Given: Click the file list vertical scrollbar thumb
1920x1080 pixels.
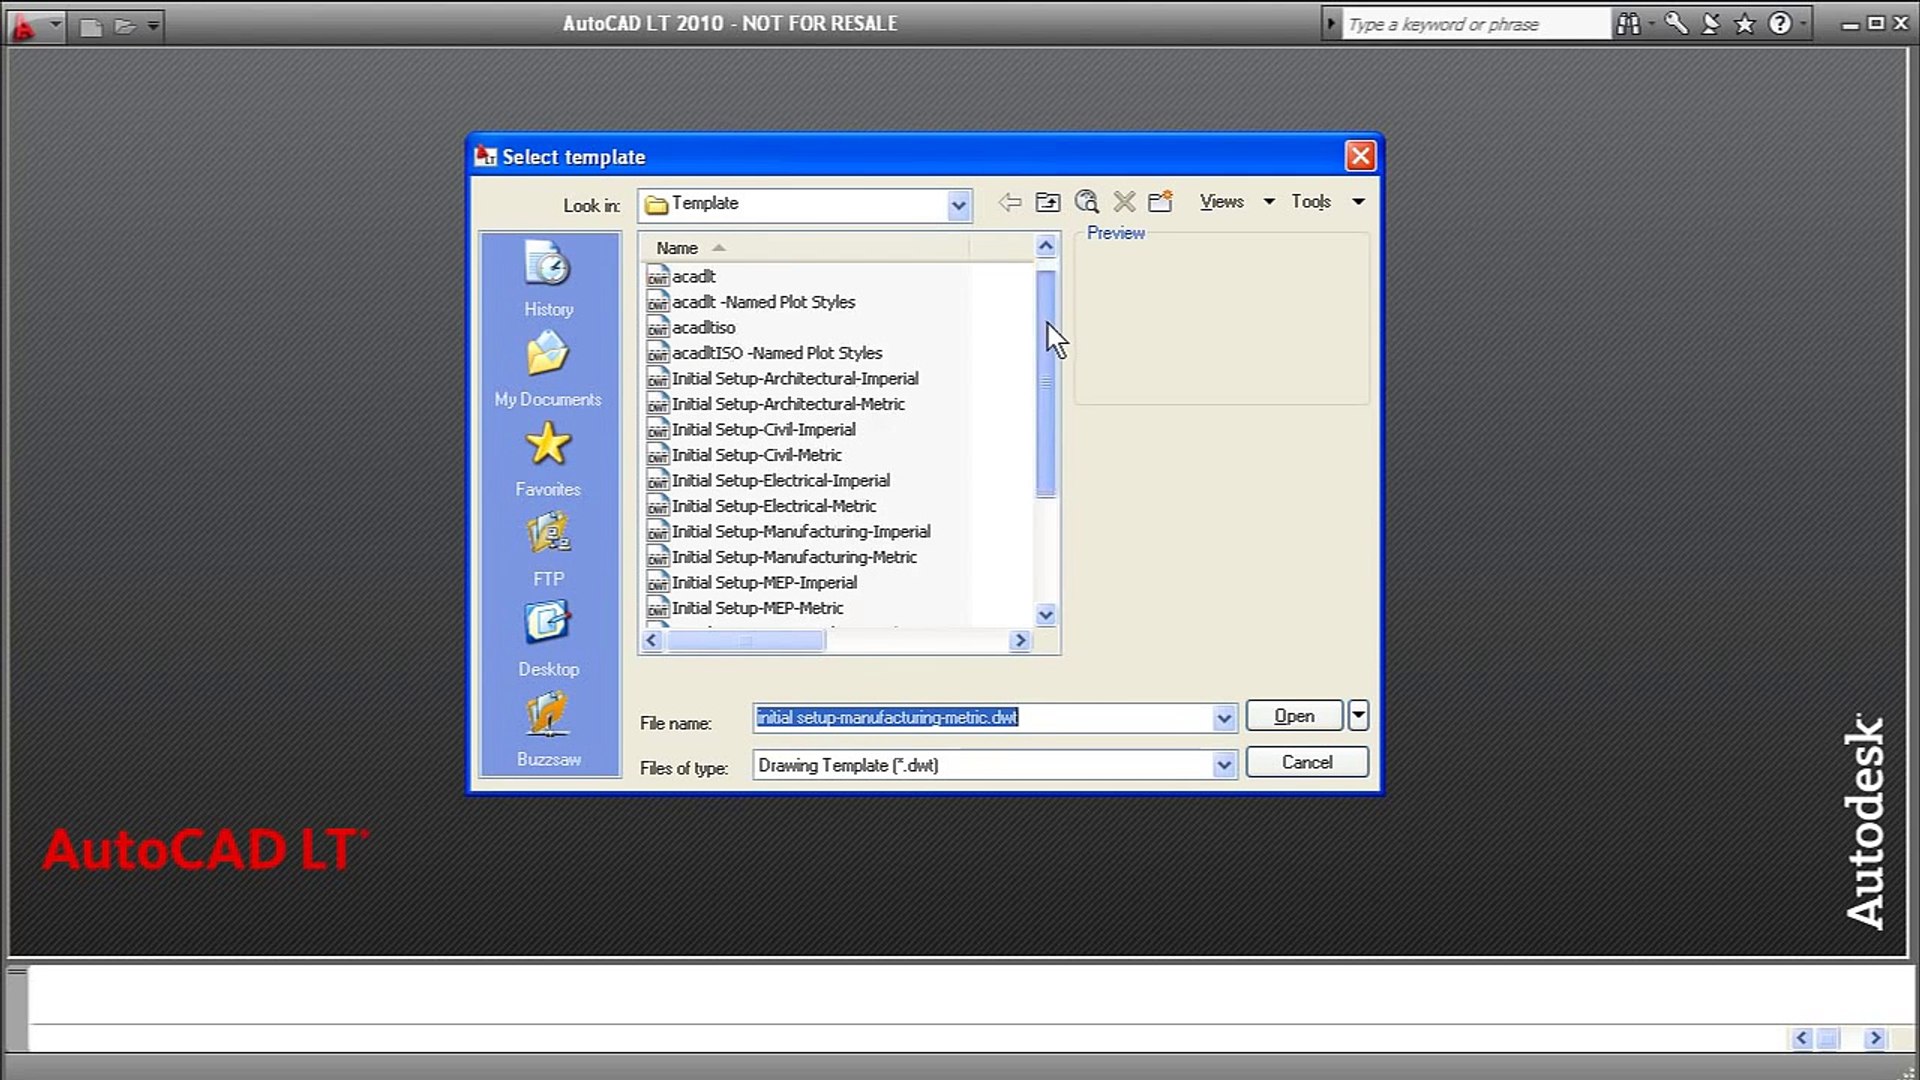Looking at the screenshot, I should coord(1046,382).
